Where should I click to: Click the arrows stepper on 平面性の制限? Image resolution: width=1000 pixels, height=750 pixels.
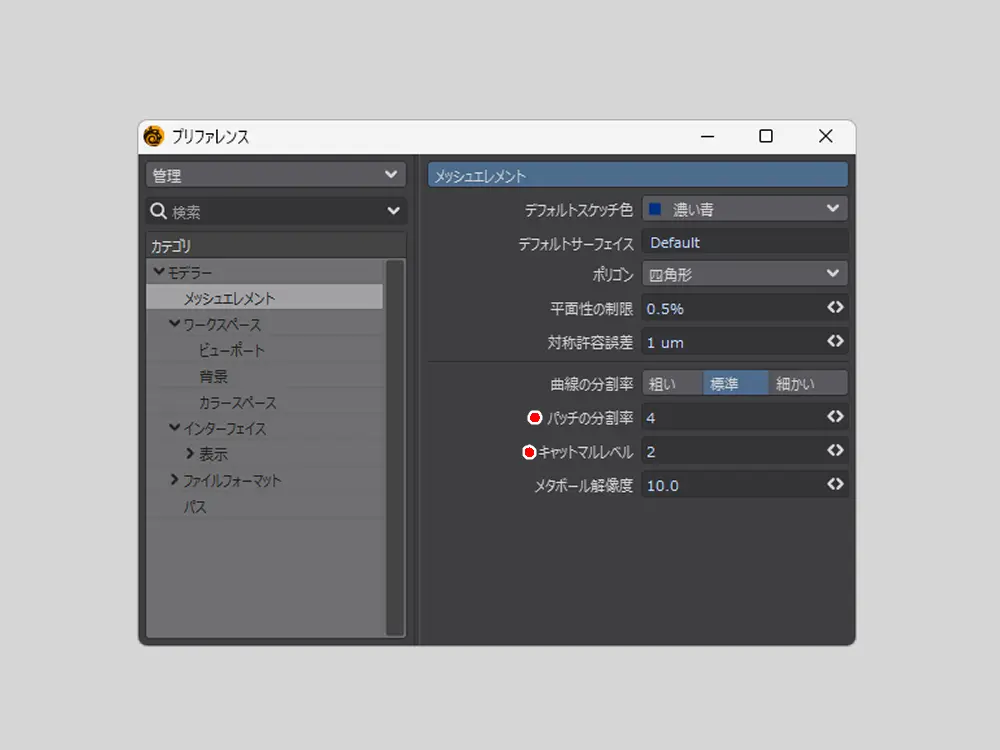835,308
